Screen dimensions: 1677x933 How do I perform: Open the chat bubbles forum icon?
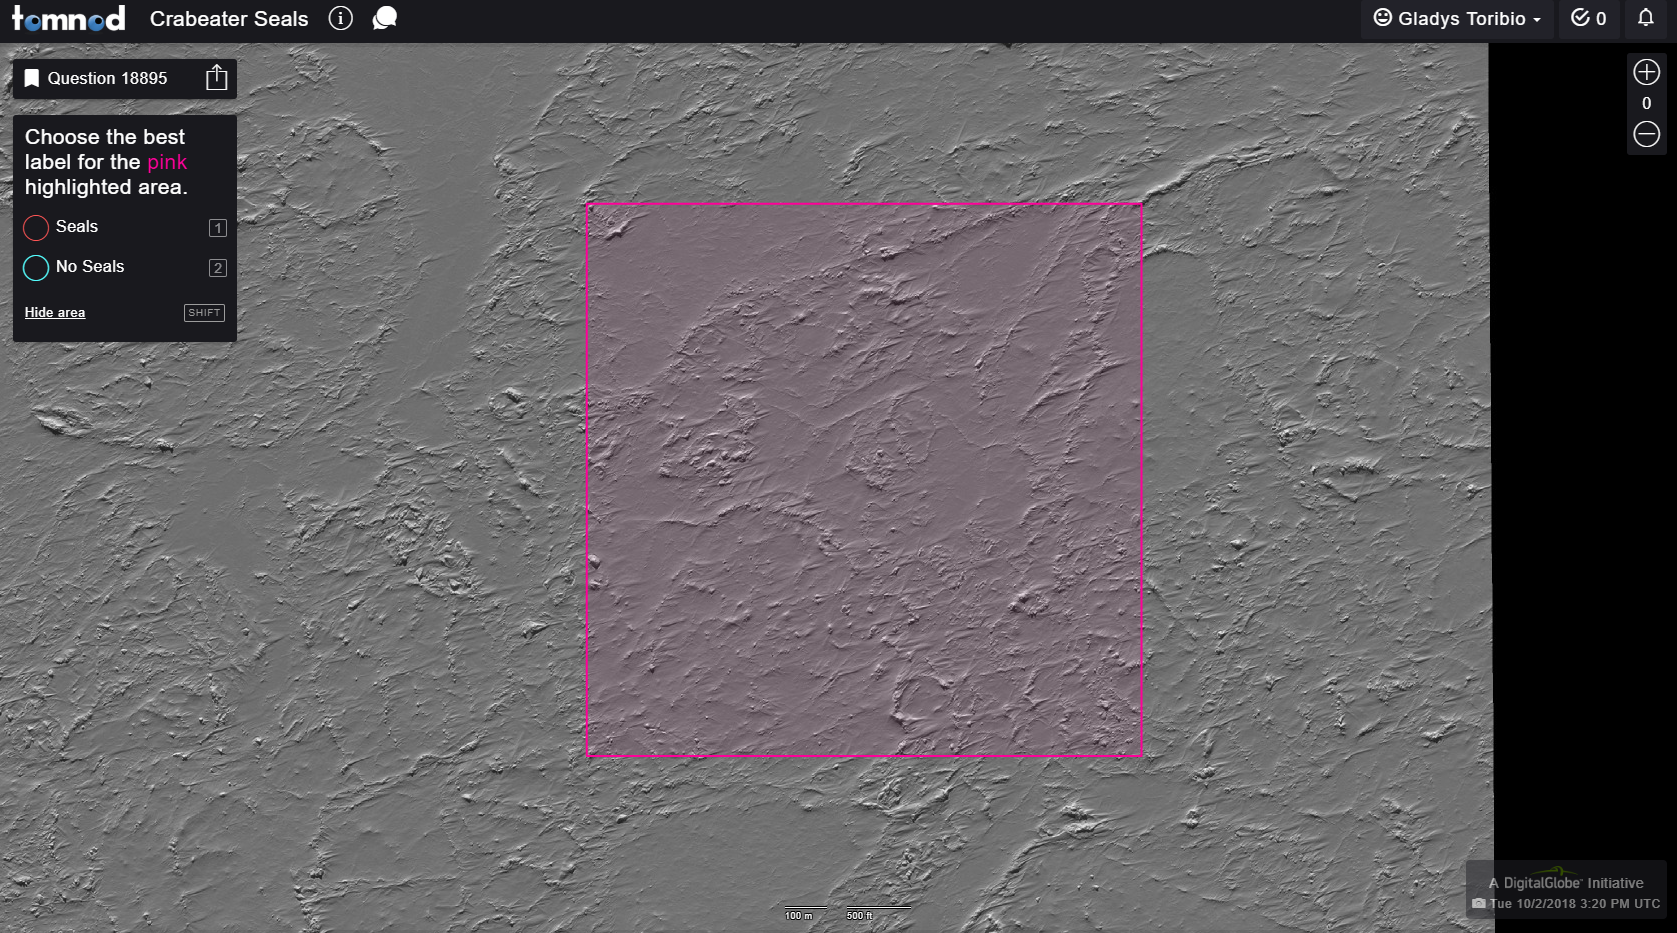385,18
